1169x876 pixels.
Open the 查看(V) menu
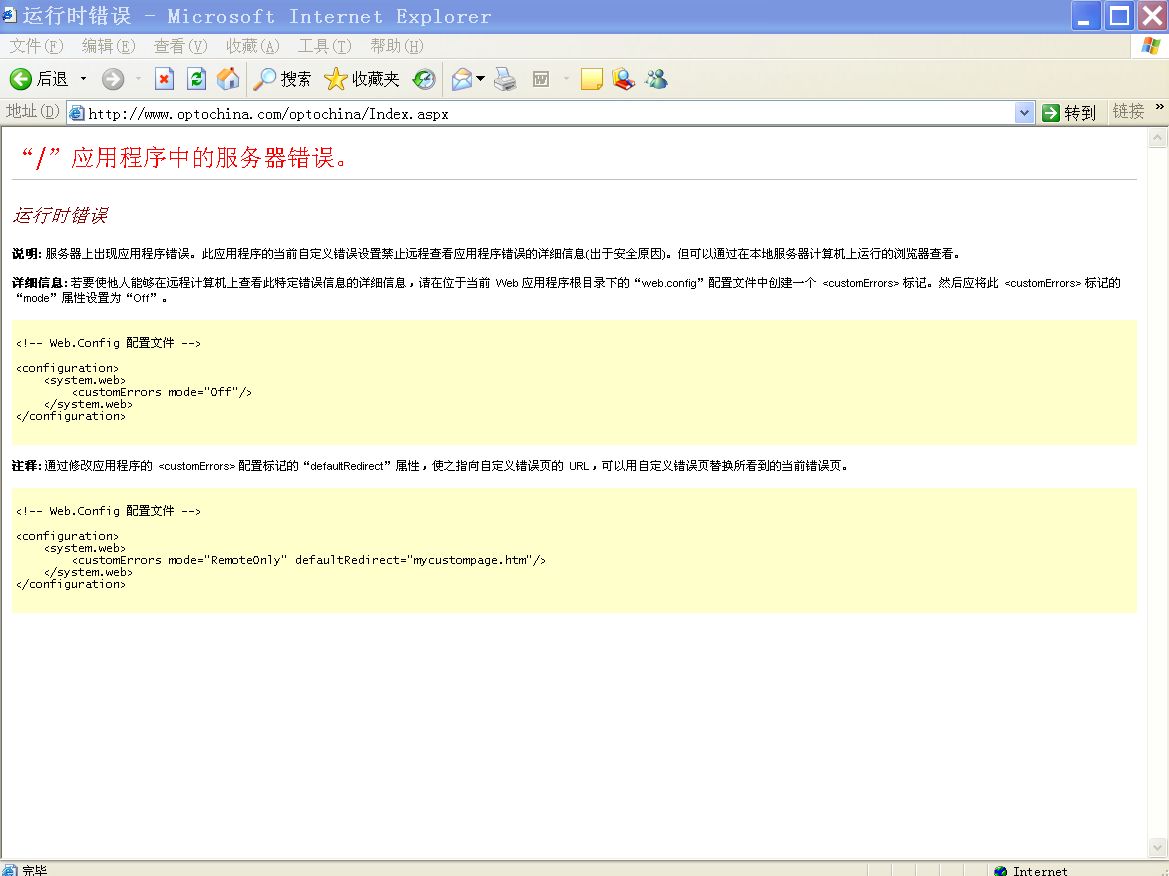180,46
